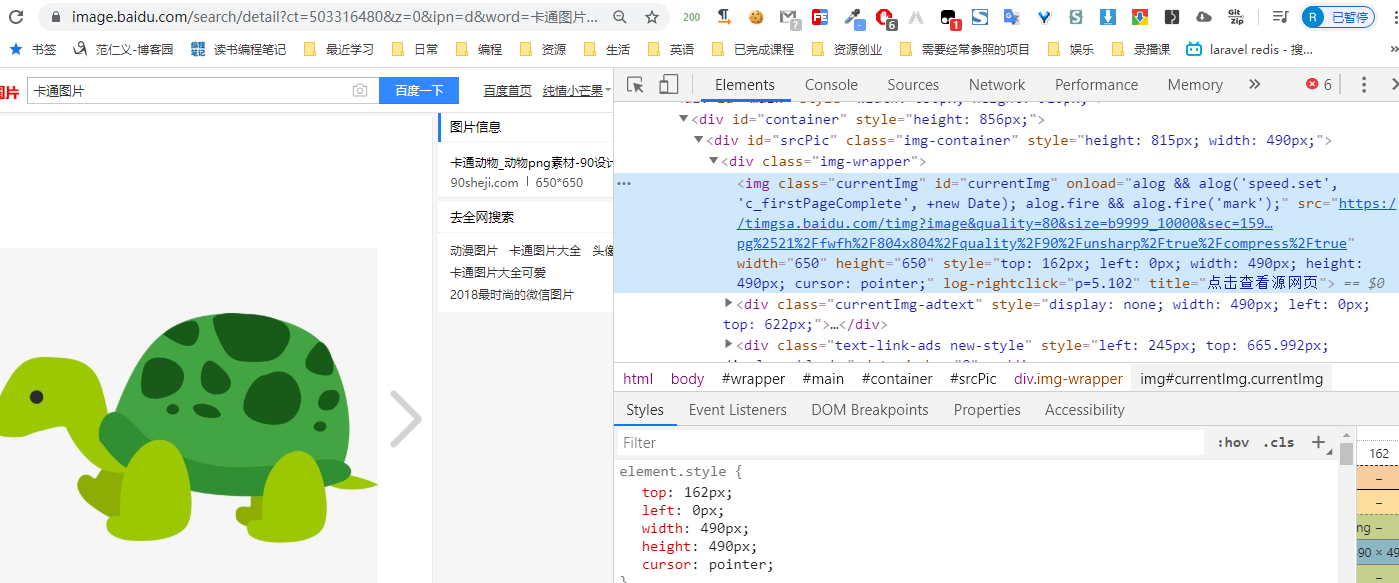Viewport: 1399px width, 583px height.
Task: Open the Accessibility pane tab
Action: point(1085,410)
